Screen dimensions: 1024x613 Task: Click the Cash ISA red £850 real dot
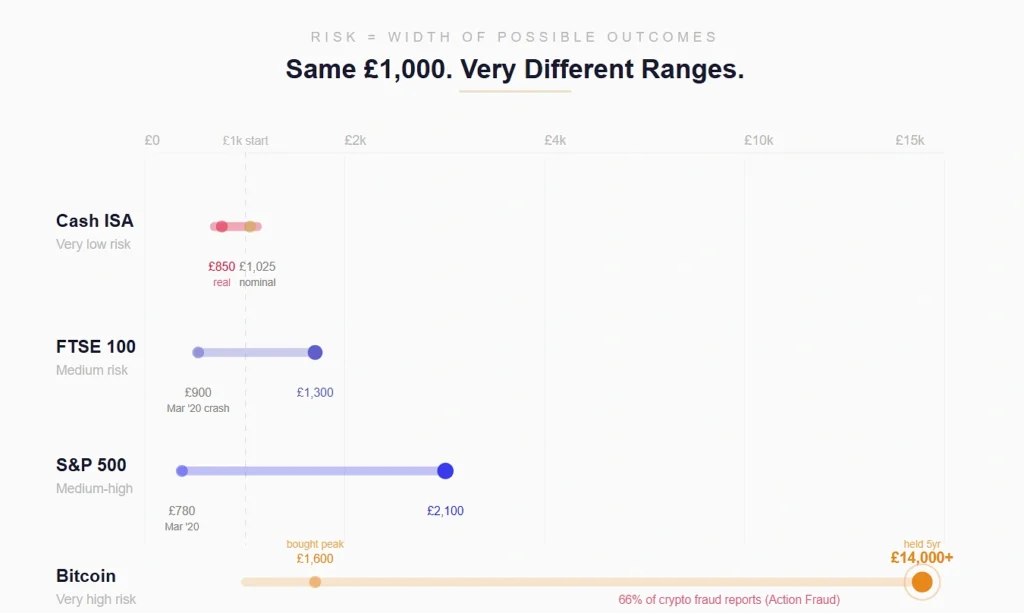(222, 226)
